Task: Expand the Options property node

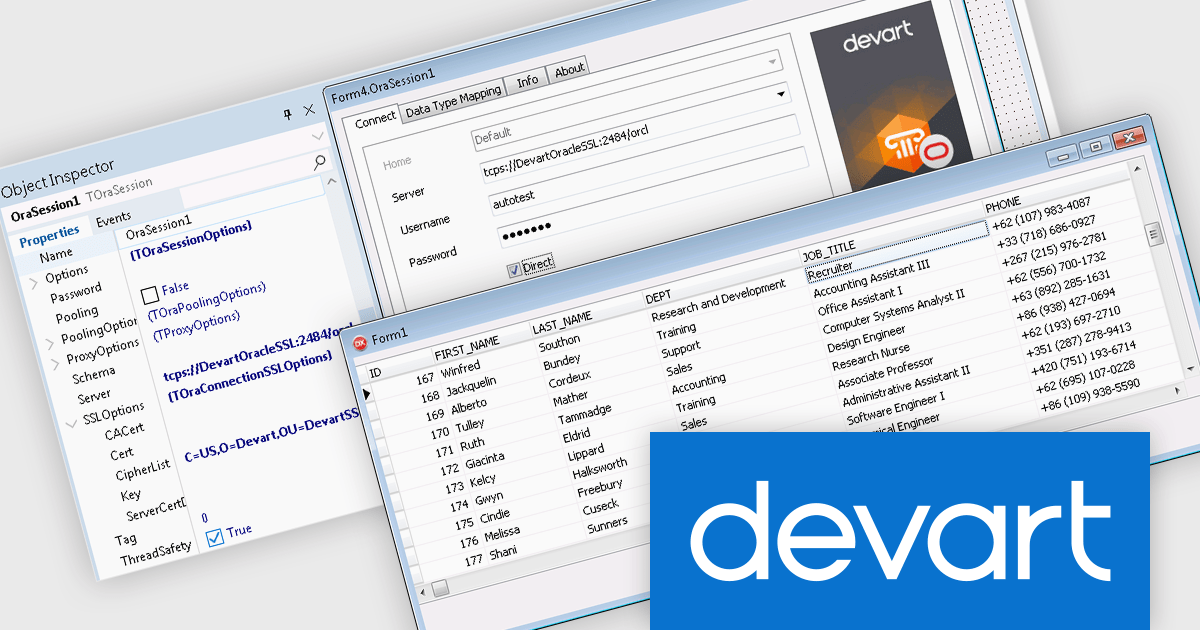Action: tap(34, 283)
